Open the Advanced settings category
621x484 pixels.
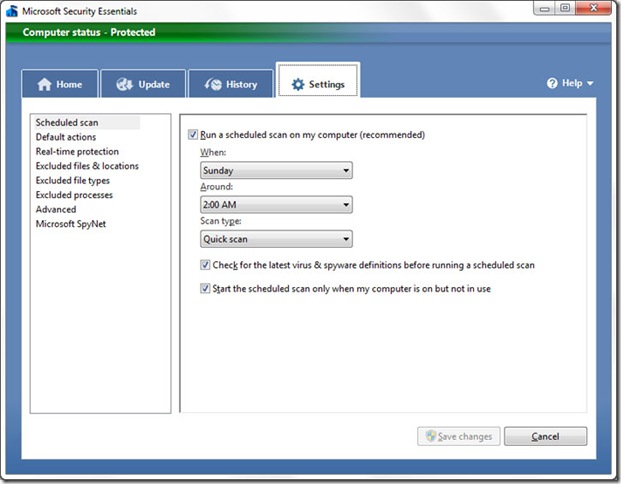(56, 209)
